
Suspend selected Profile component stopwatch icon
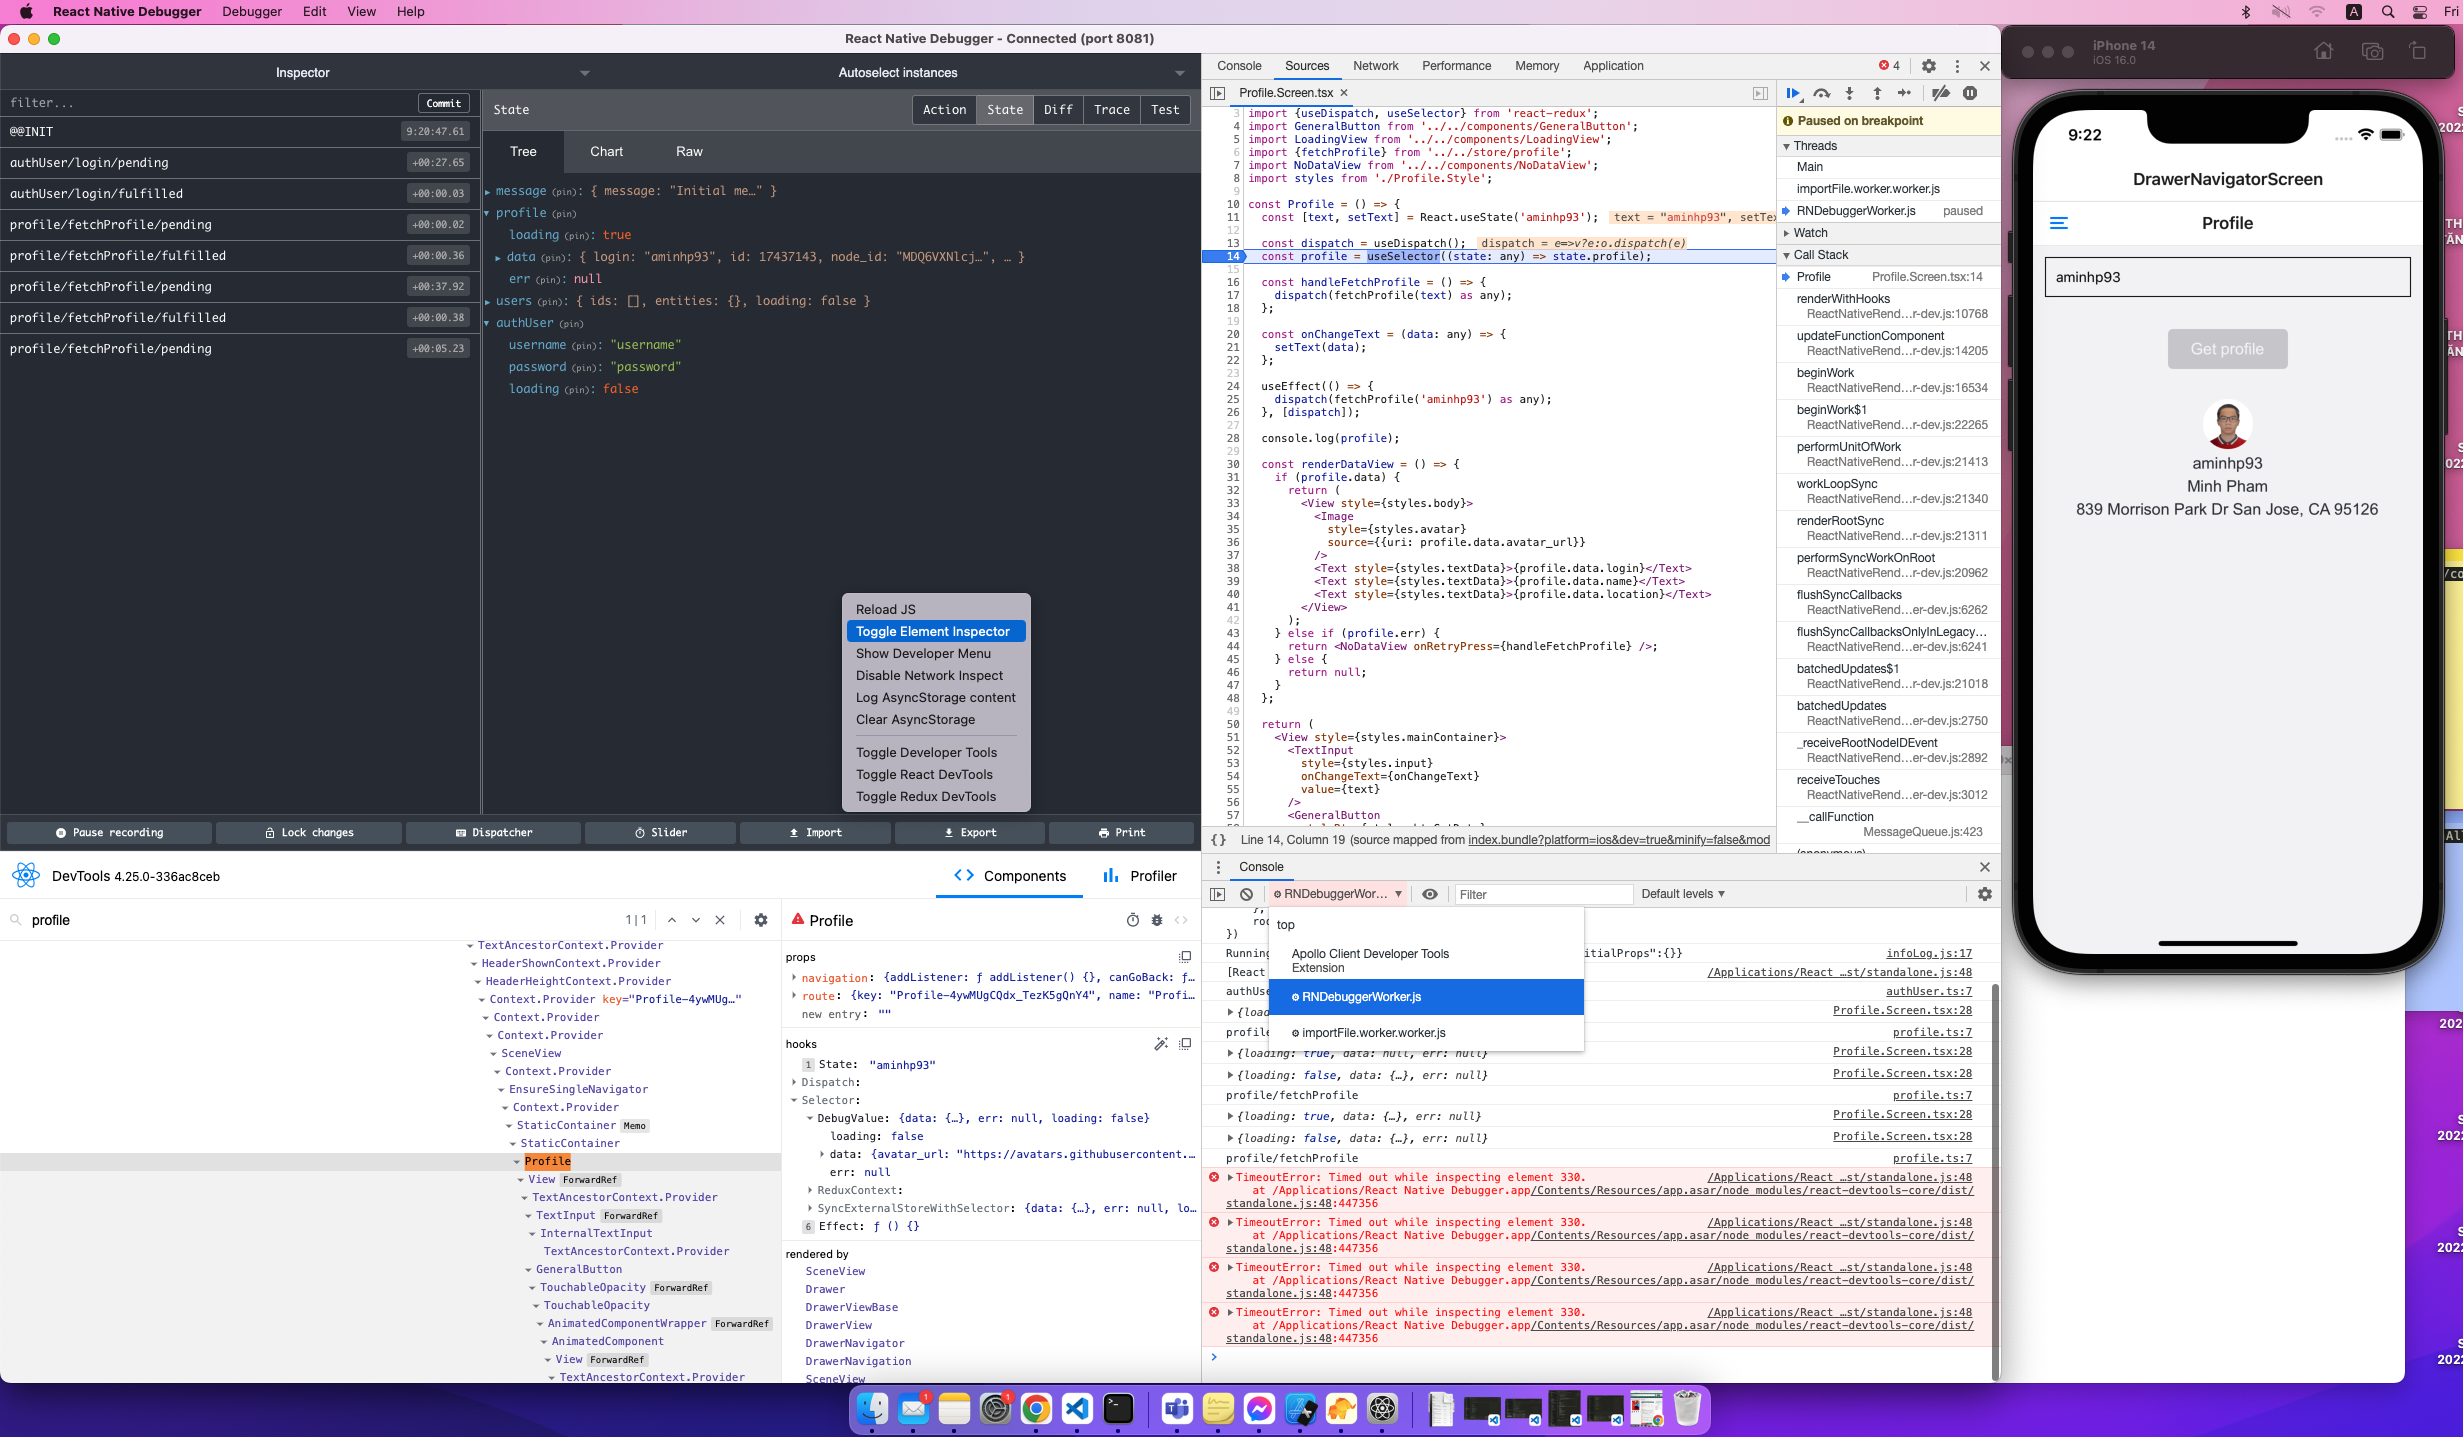pyautogui.click(x=1133, y=920)
